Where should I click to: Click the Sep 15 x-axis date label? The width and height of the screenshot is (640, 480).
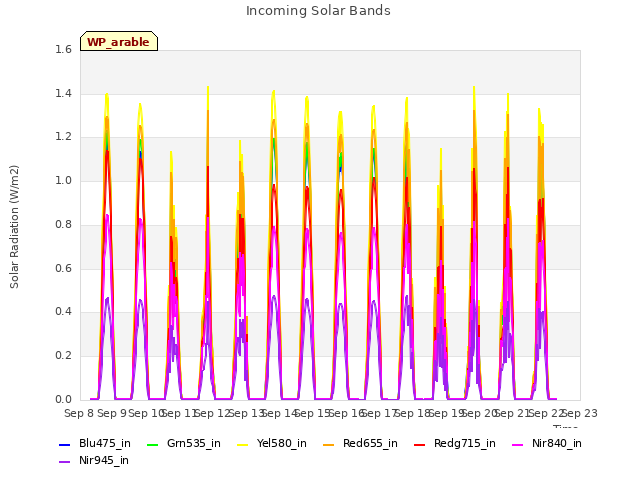pyautogui.click(x=313, y=414)
